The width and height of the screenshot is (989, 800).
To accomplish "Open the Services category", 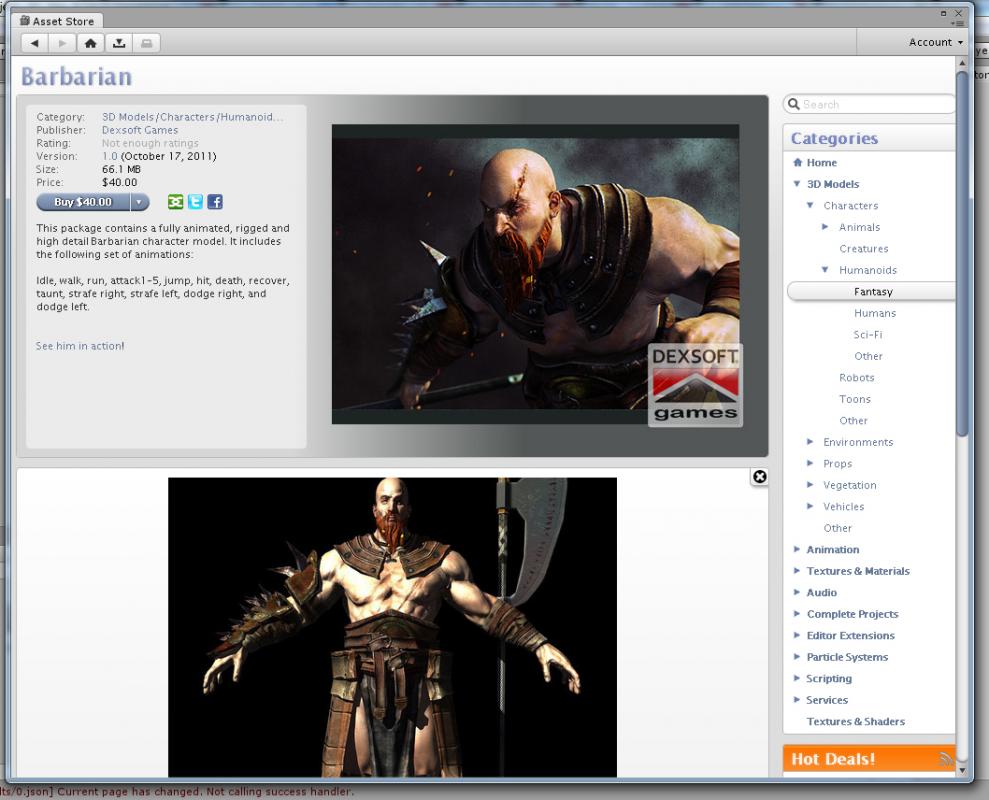I will point(827,700).
